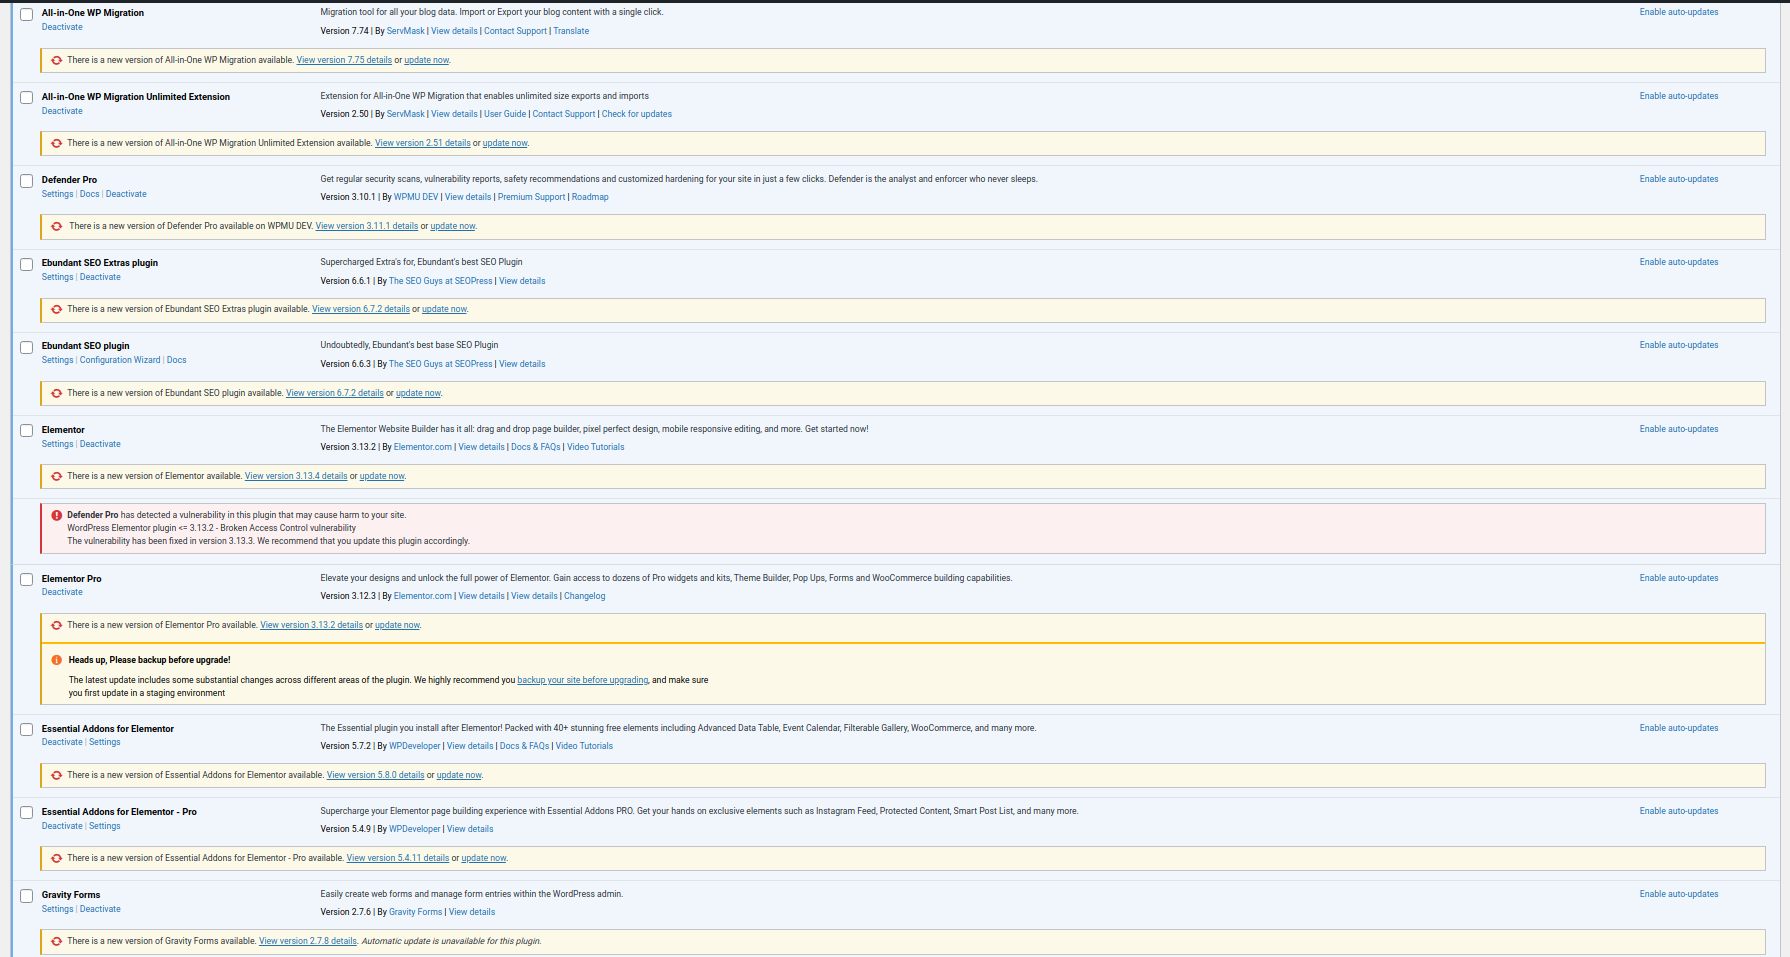Tick the Gravity Forms plugin checkbox
The image size is (1790, 957).
[x=27, y=896]
